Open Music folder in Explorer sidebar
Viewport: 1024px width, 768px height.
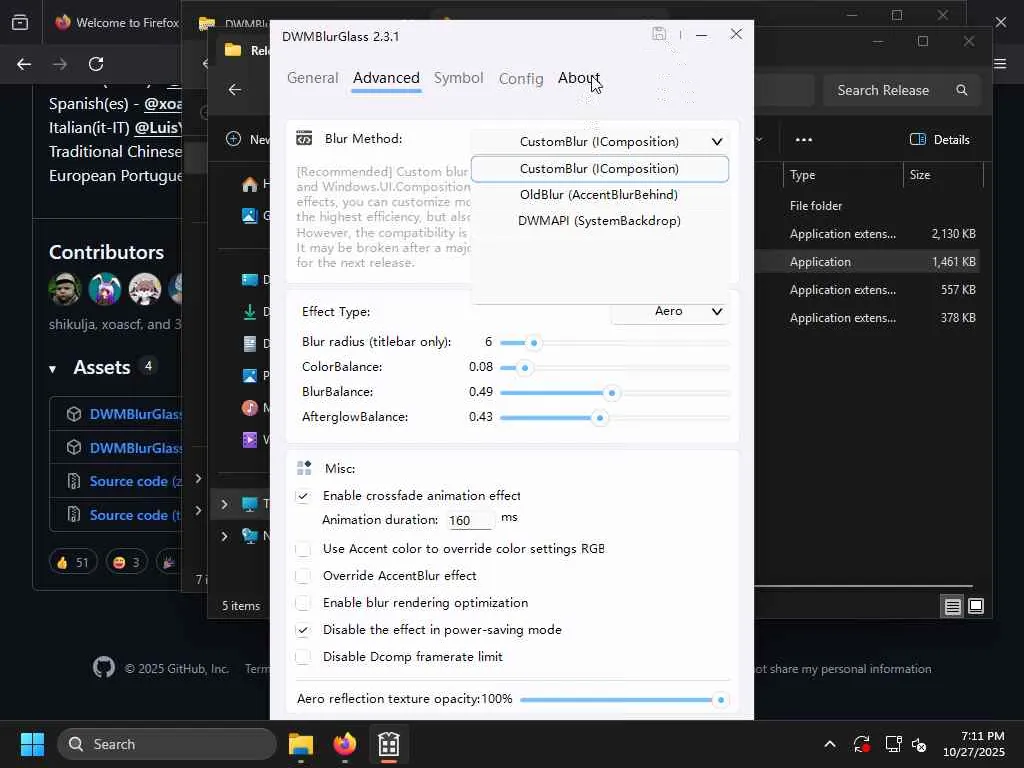(249, 408)
